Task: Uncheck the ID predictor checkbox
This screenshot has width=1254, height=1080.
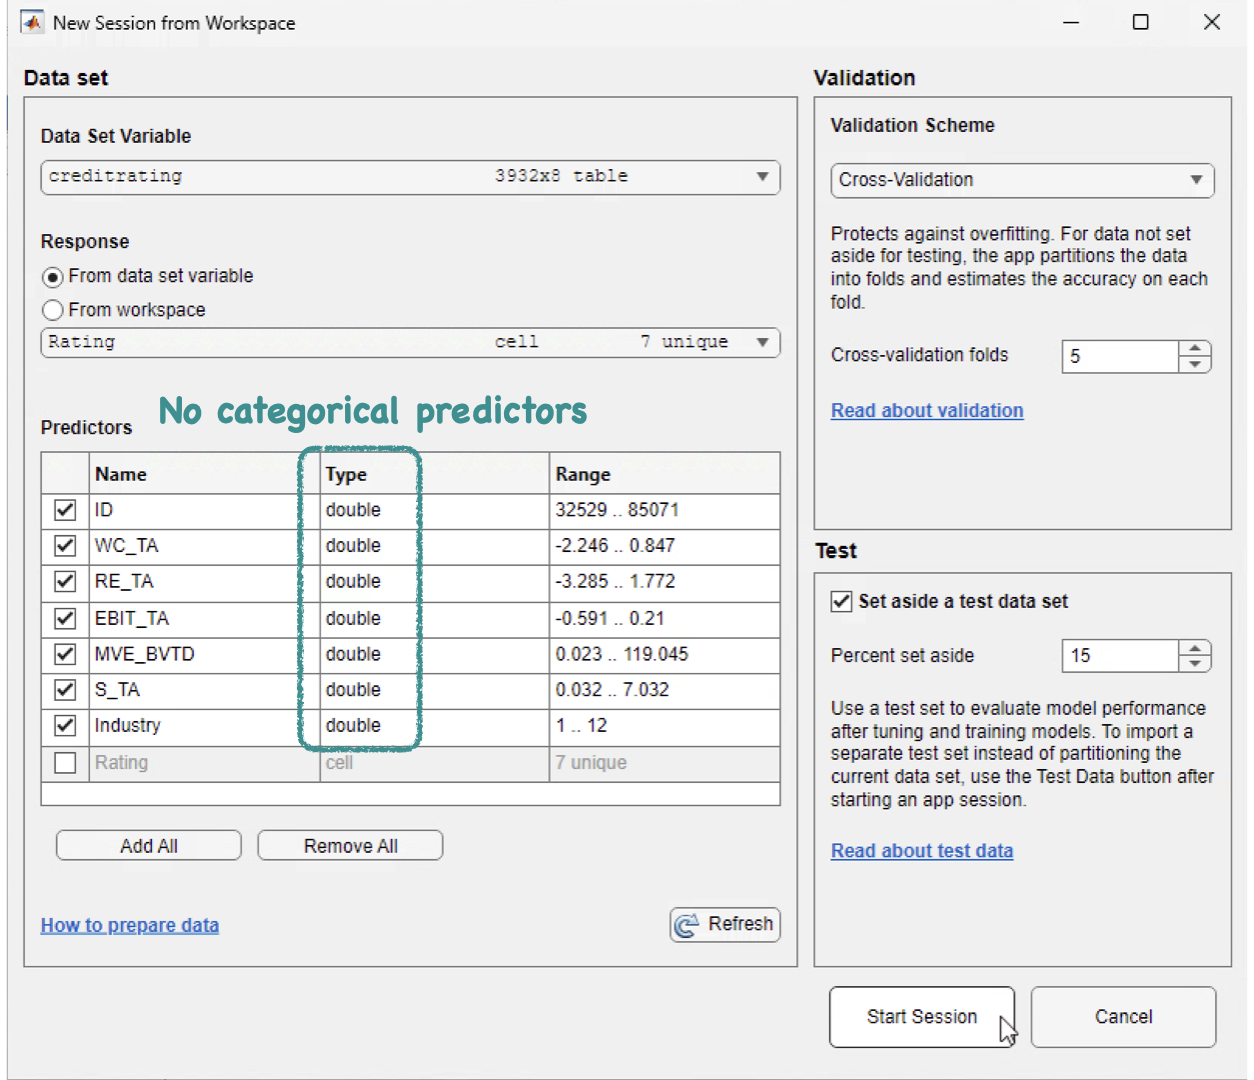Action: coord(65,510)
